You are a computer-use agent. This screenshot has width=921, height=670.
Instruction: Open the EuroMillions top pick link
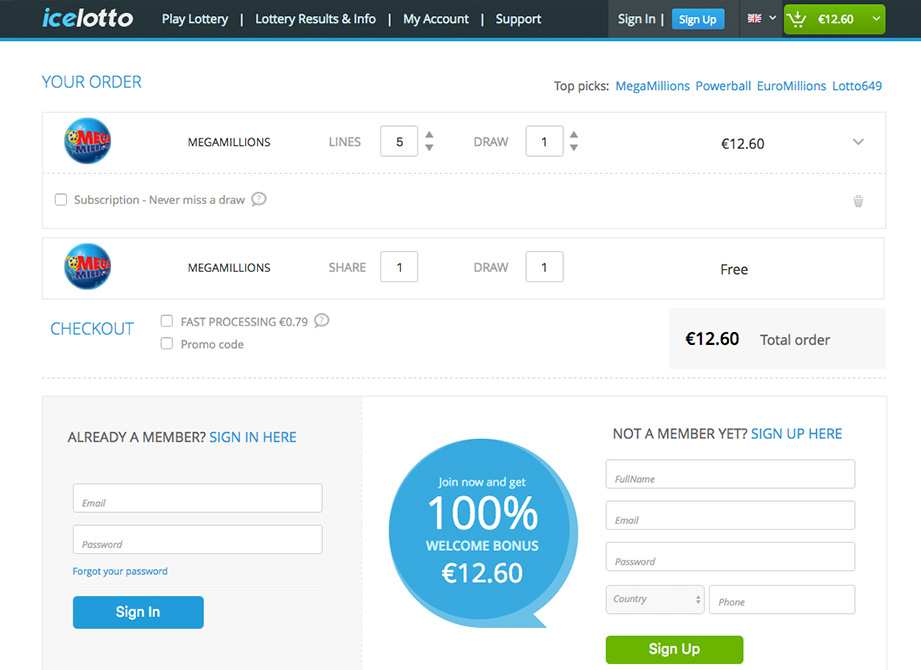click(791, 86)
